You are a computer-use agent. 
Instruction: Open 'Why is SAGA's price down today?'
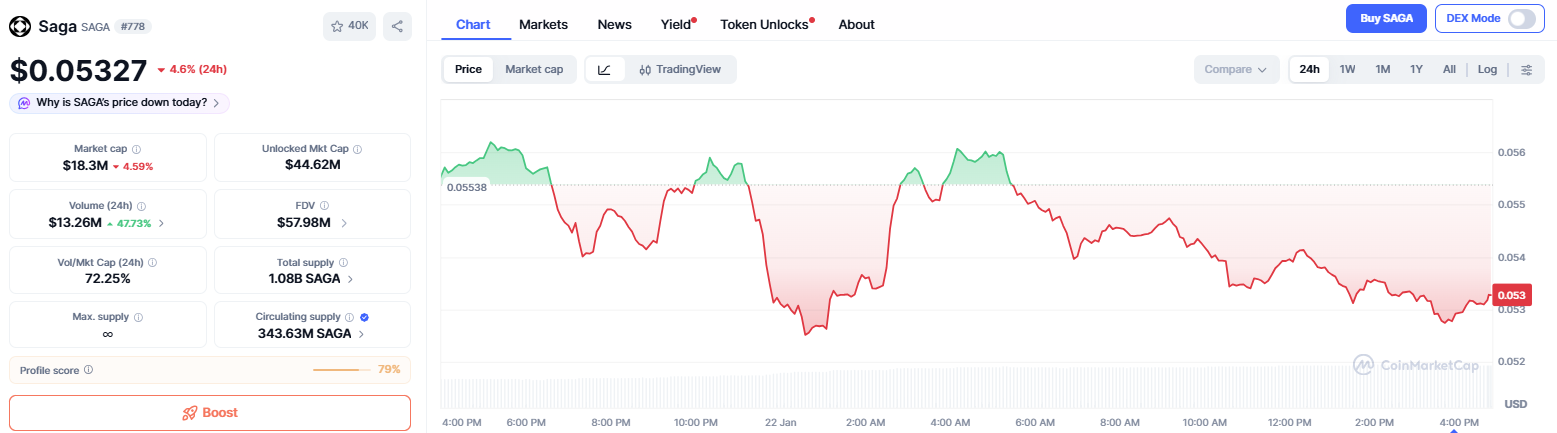(119, 103)
